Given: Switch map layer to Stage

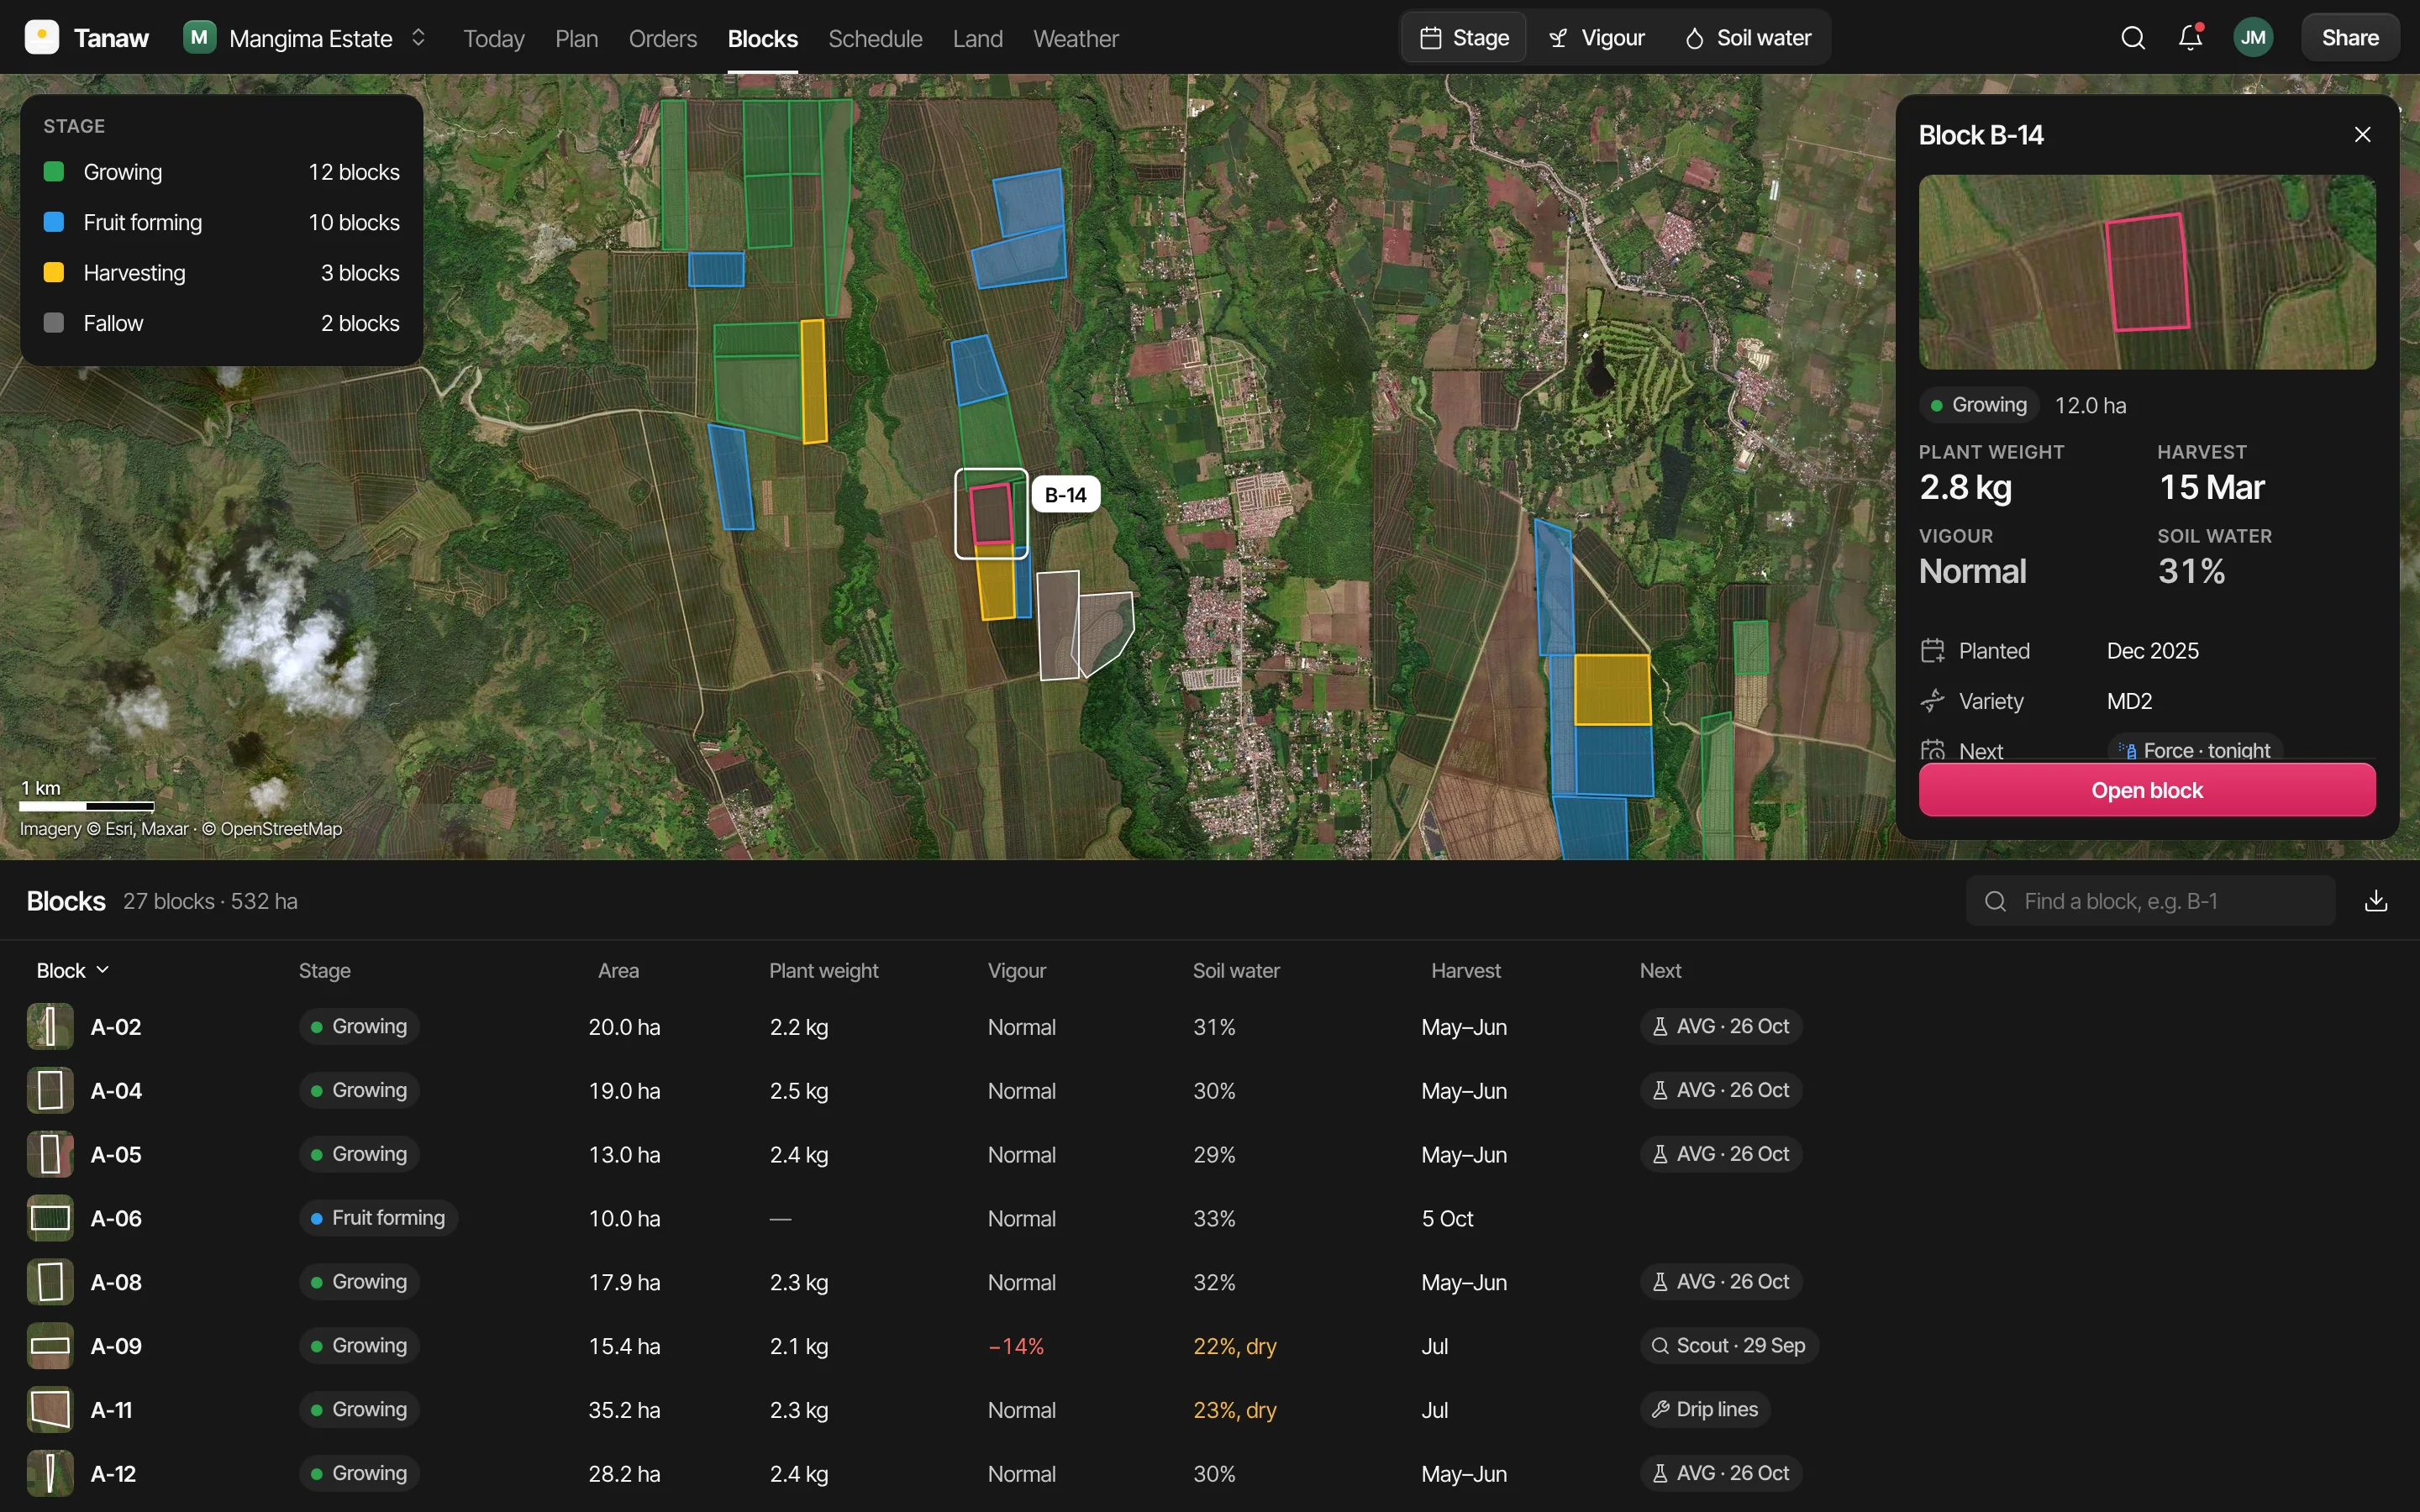Looking at the screenshot, I should tap(1464, 38).
